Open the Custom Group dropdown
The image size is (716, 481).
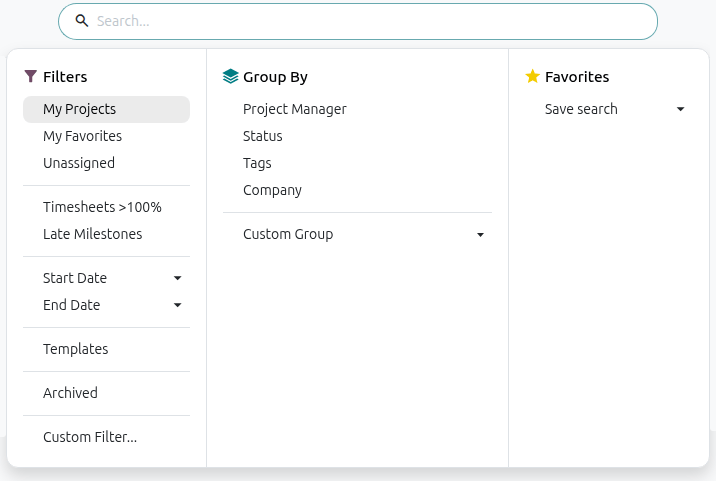pyautogui.click(x=357, y=234)
